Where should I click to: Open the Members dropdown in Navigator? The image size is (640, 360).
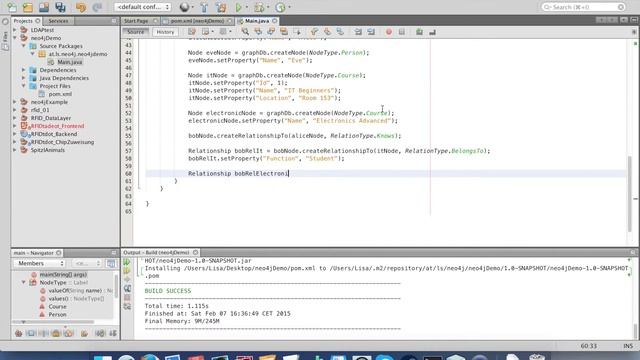[39, 263]
